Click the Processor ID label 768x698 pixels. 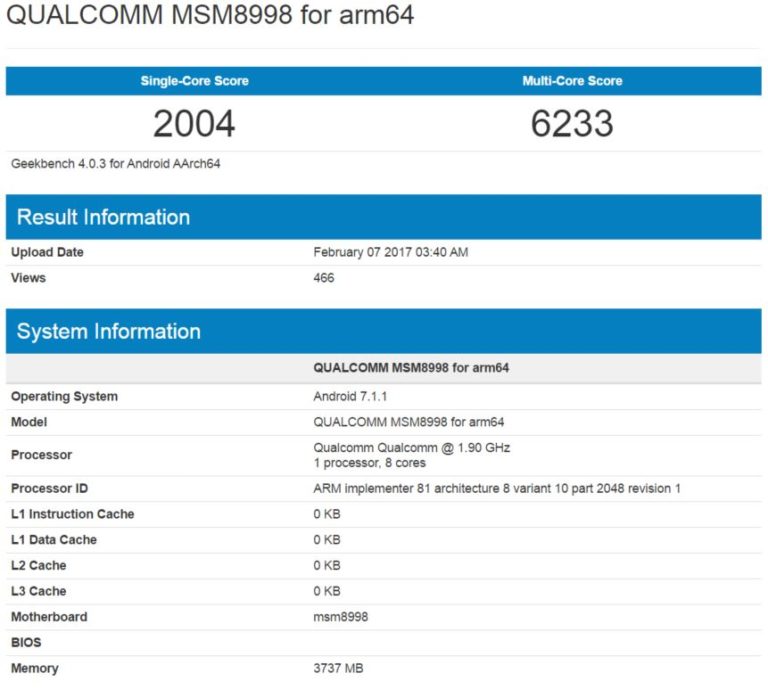click(x=49, y=488)
